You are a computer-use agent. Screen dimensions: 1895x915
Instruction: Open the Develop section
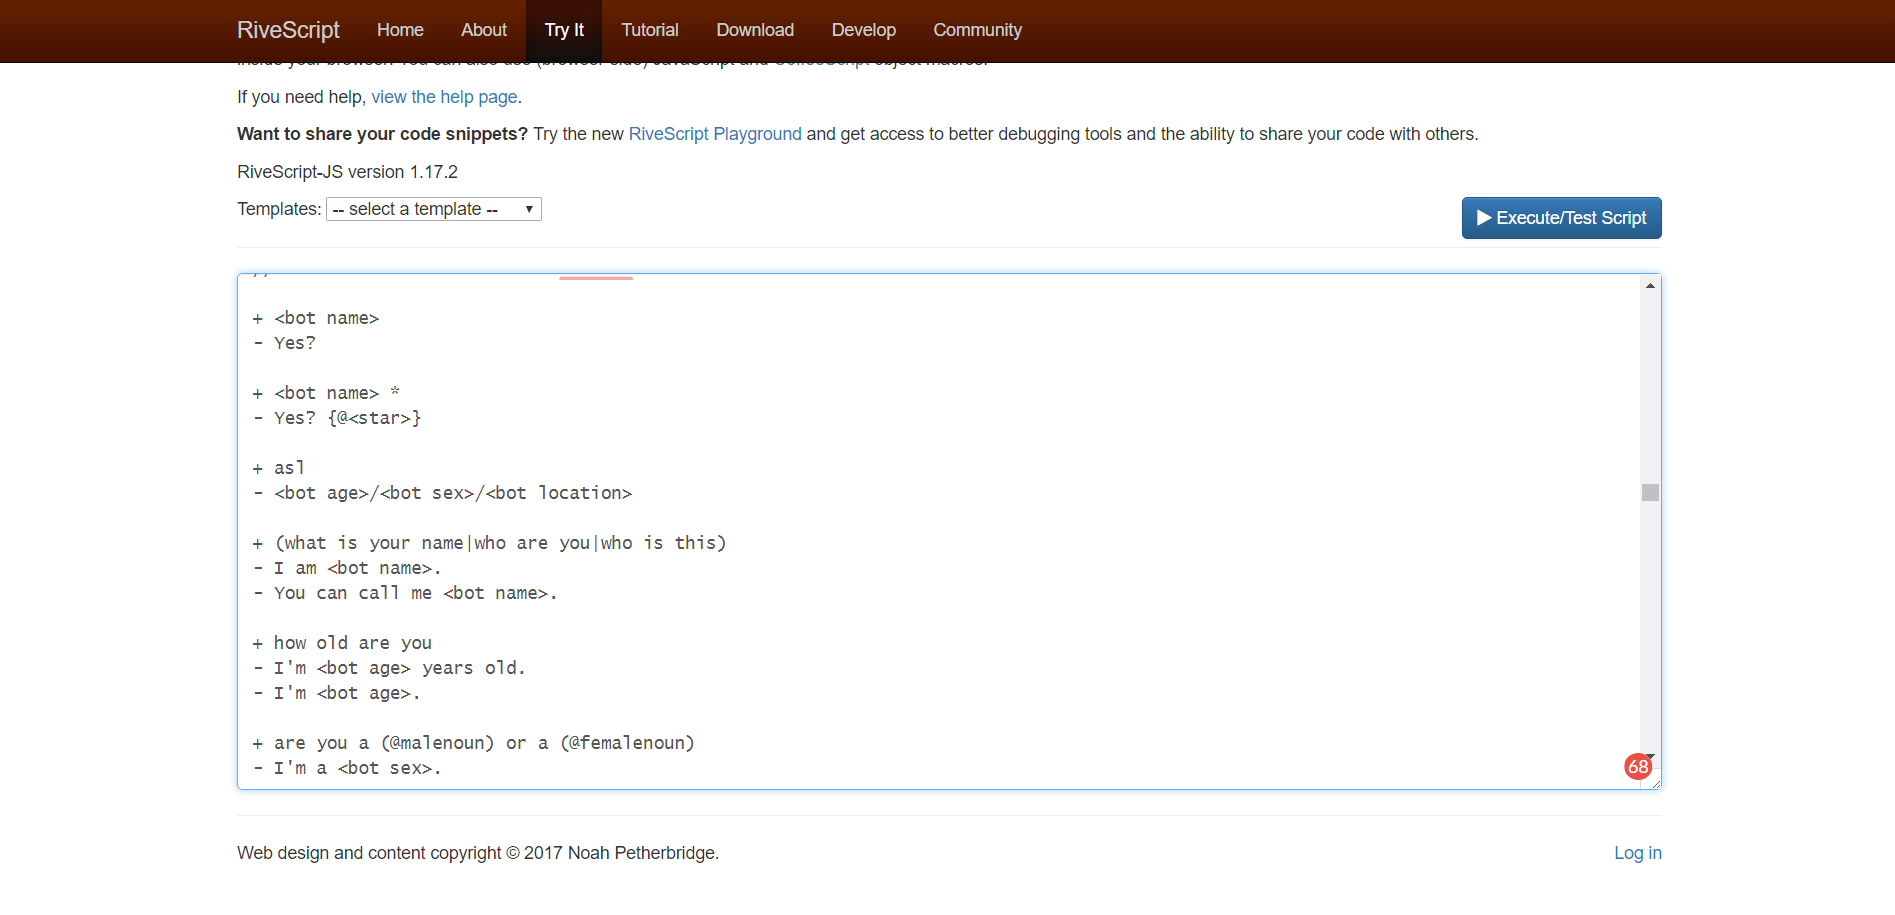[863, 29]
